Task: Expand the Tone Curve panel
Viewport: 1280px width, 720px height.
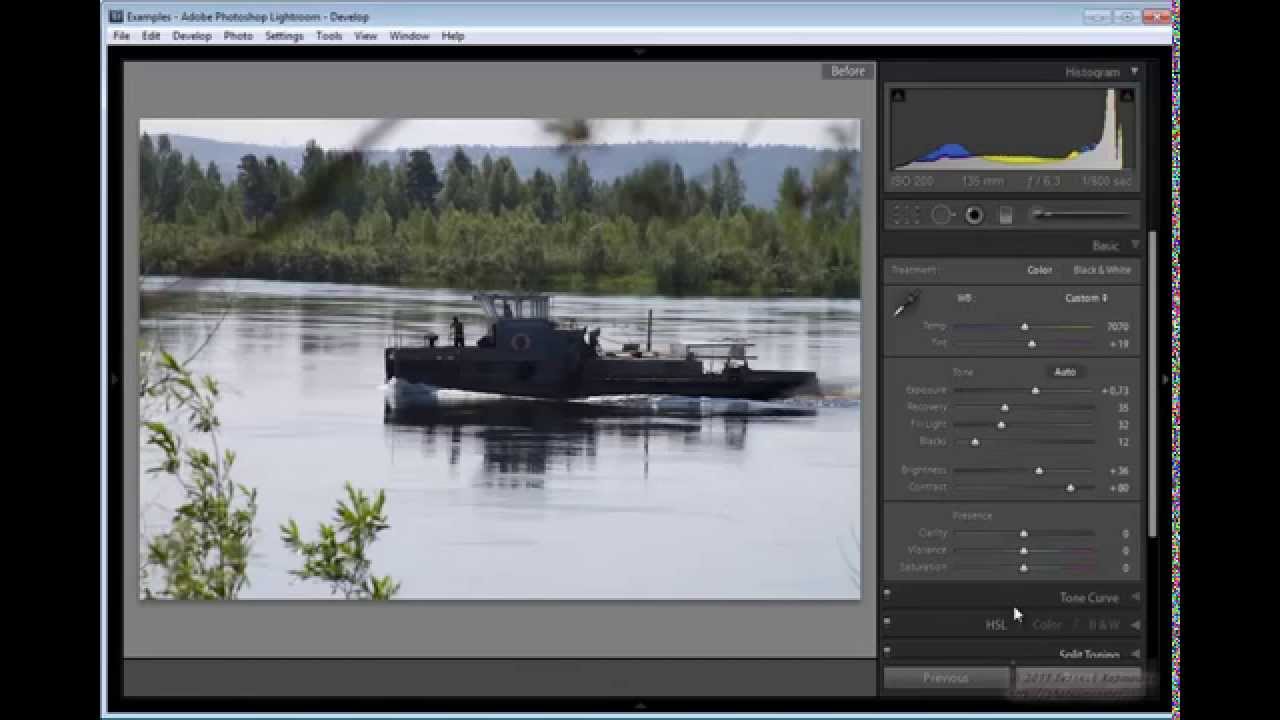Action: coord(1135,597)
